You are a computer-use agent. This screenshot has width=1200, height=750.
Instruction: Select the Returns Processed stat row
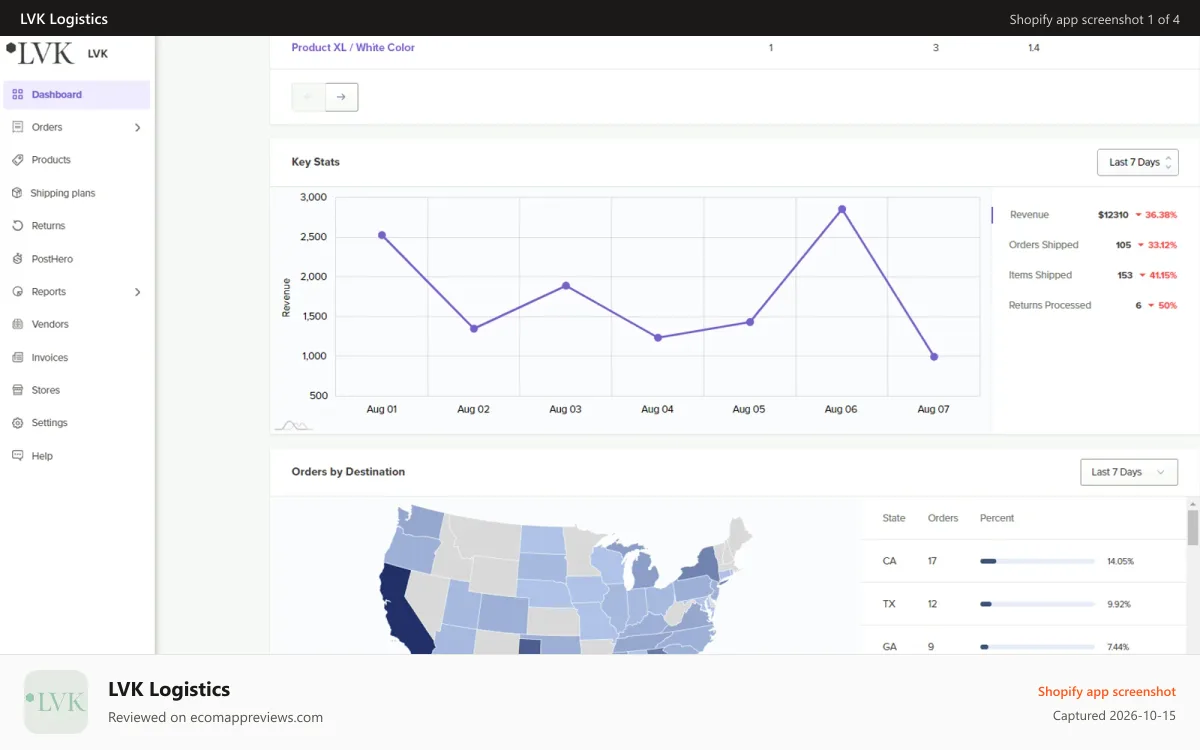pyautogui.click(x=1093, y=305)
